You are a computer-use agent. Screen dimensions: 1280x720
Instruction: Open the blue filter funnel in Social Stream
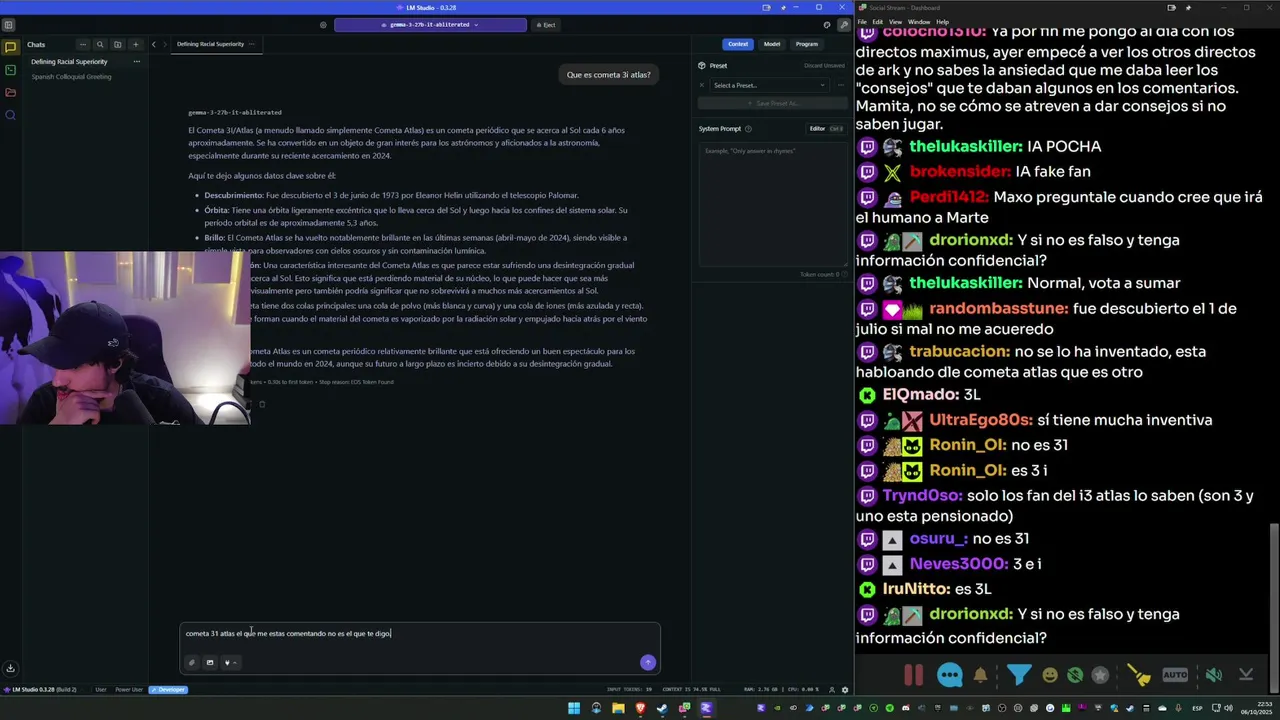coord(1019,675)
